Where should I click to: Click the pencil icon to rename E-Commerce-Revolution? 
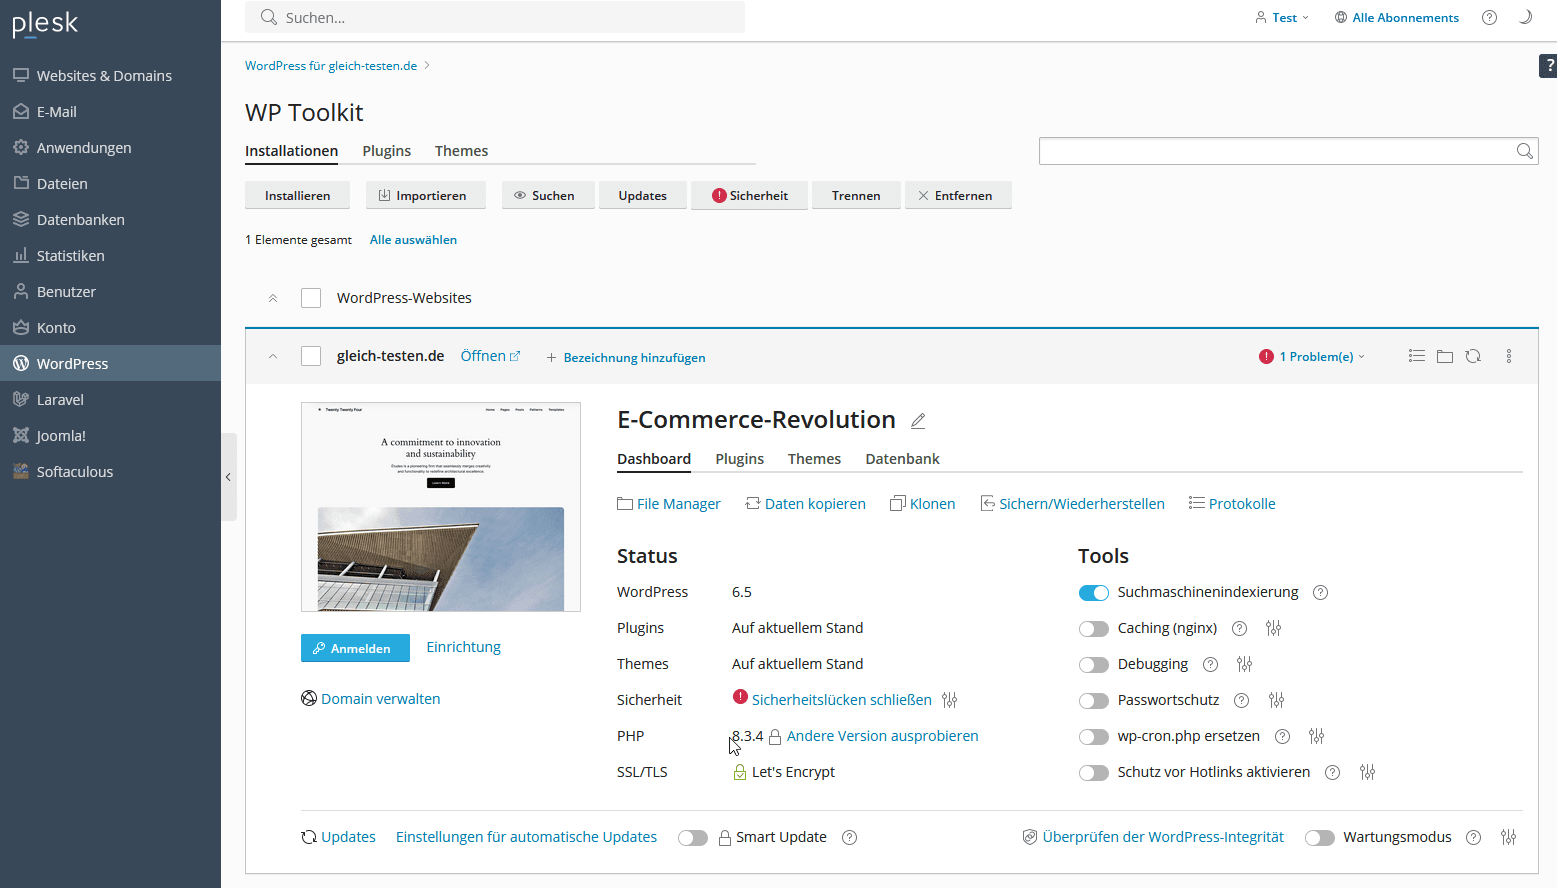click(918, 421)
